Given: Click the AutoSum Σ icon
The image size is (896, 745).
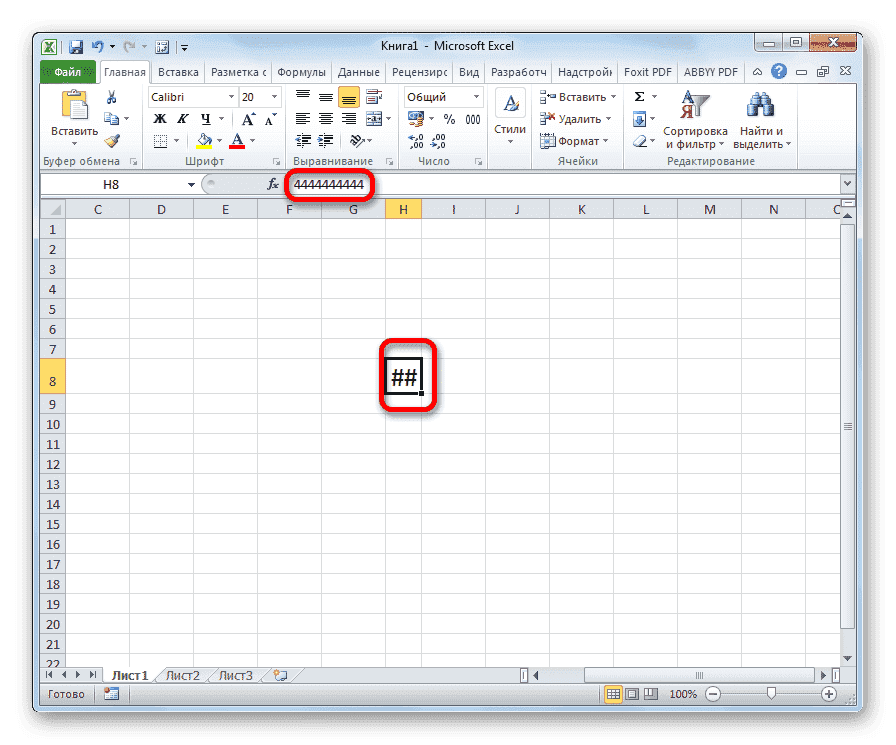Looking at the screenshot, I should click(x=638, y=96).
